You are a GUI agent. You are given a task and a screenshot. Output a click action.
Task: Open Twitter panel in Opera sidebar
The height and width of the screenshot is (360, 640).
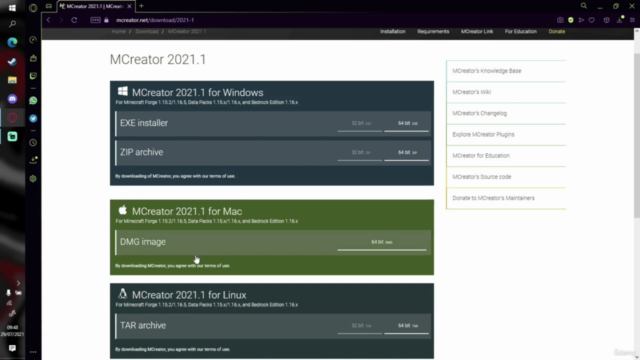(33, 118)
